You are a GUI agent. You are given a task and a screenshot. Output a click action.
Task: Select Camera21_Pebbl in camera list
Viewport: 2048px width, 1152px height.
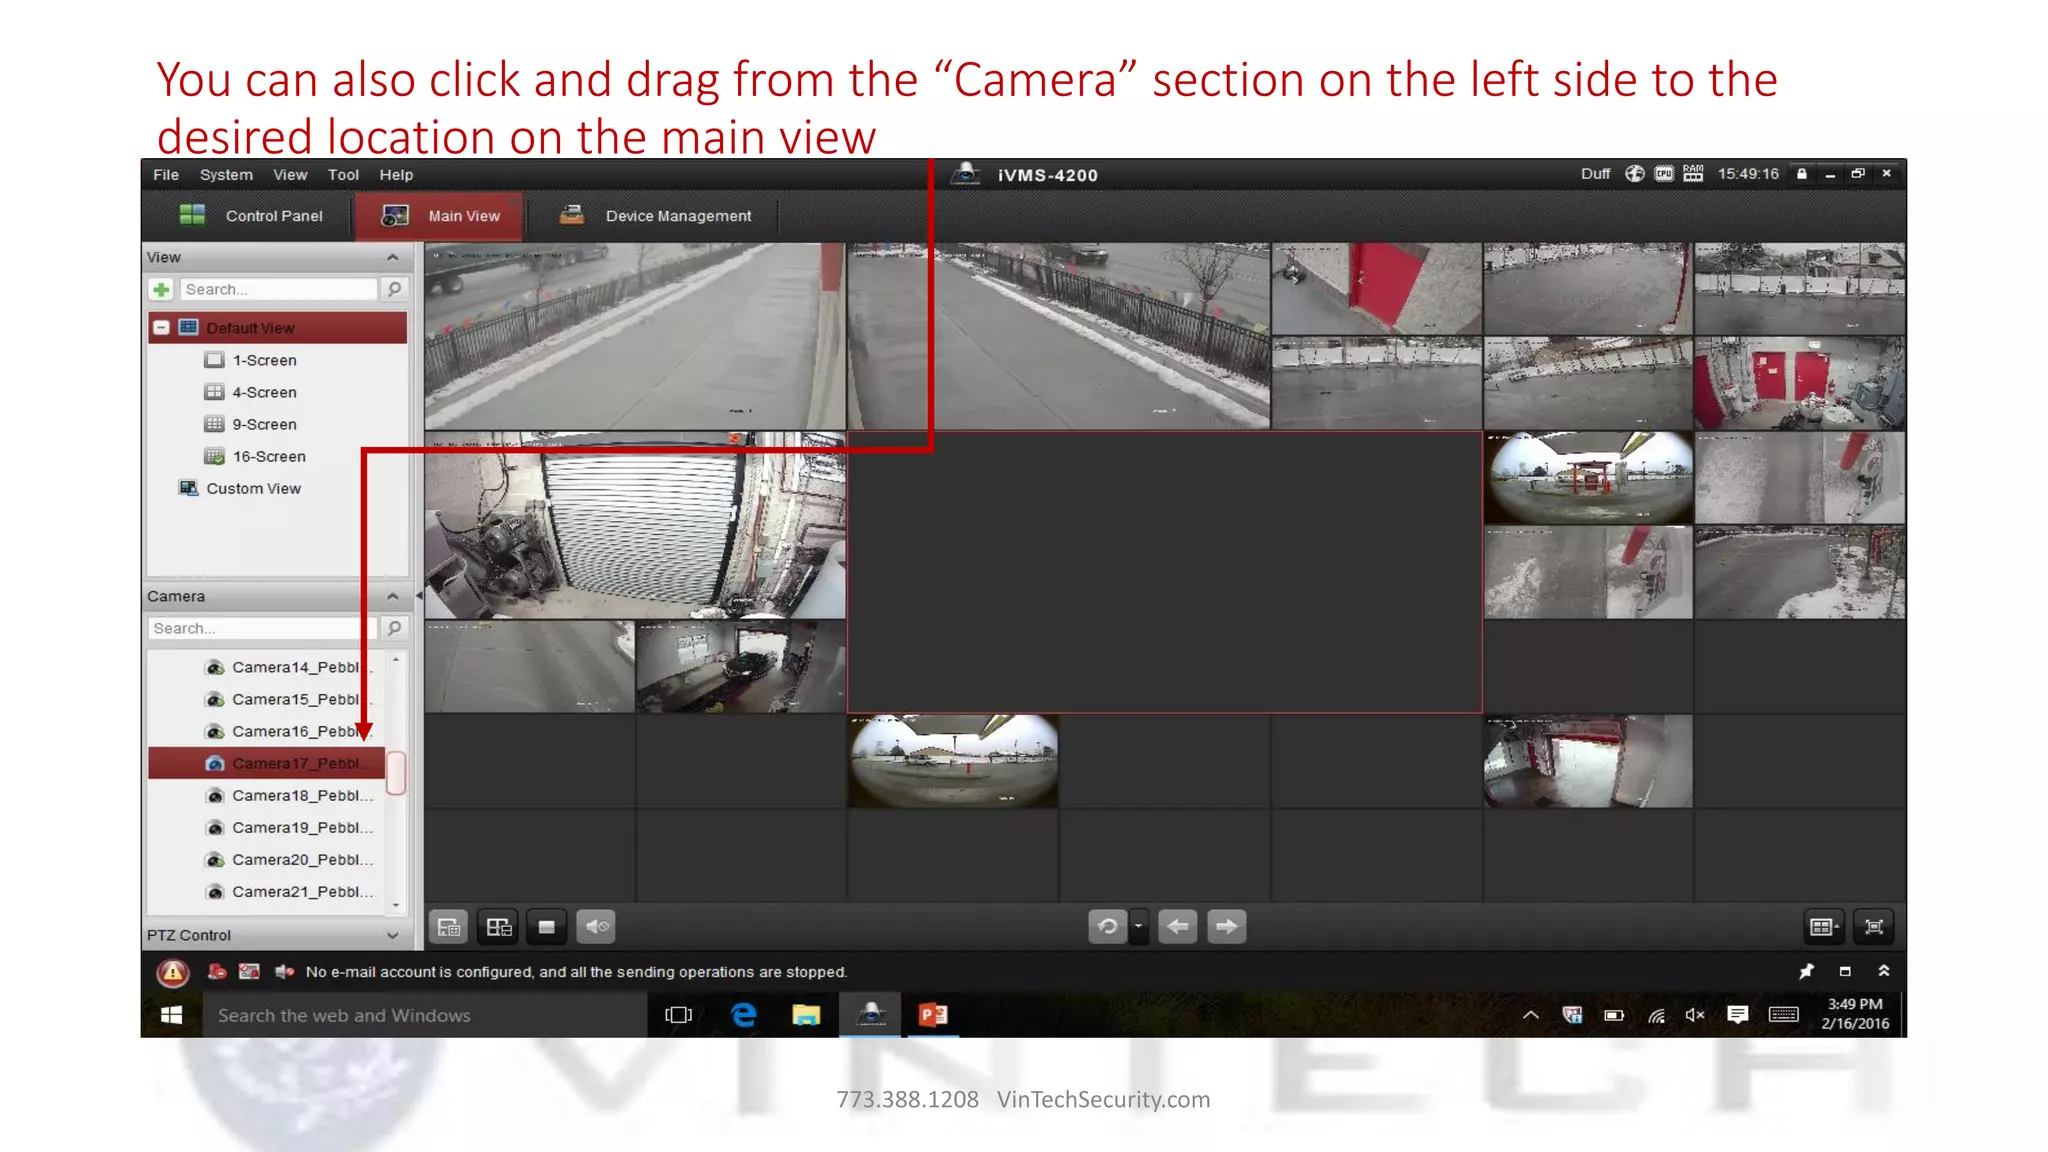click(x=266, y=891)
